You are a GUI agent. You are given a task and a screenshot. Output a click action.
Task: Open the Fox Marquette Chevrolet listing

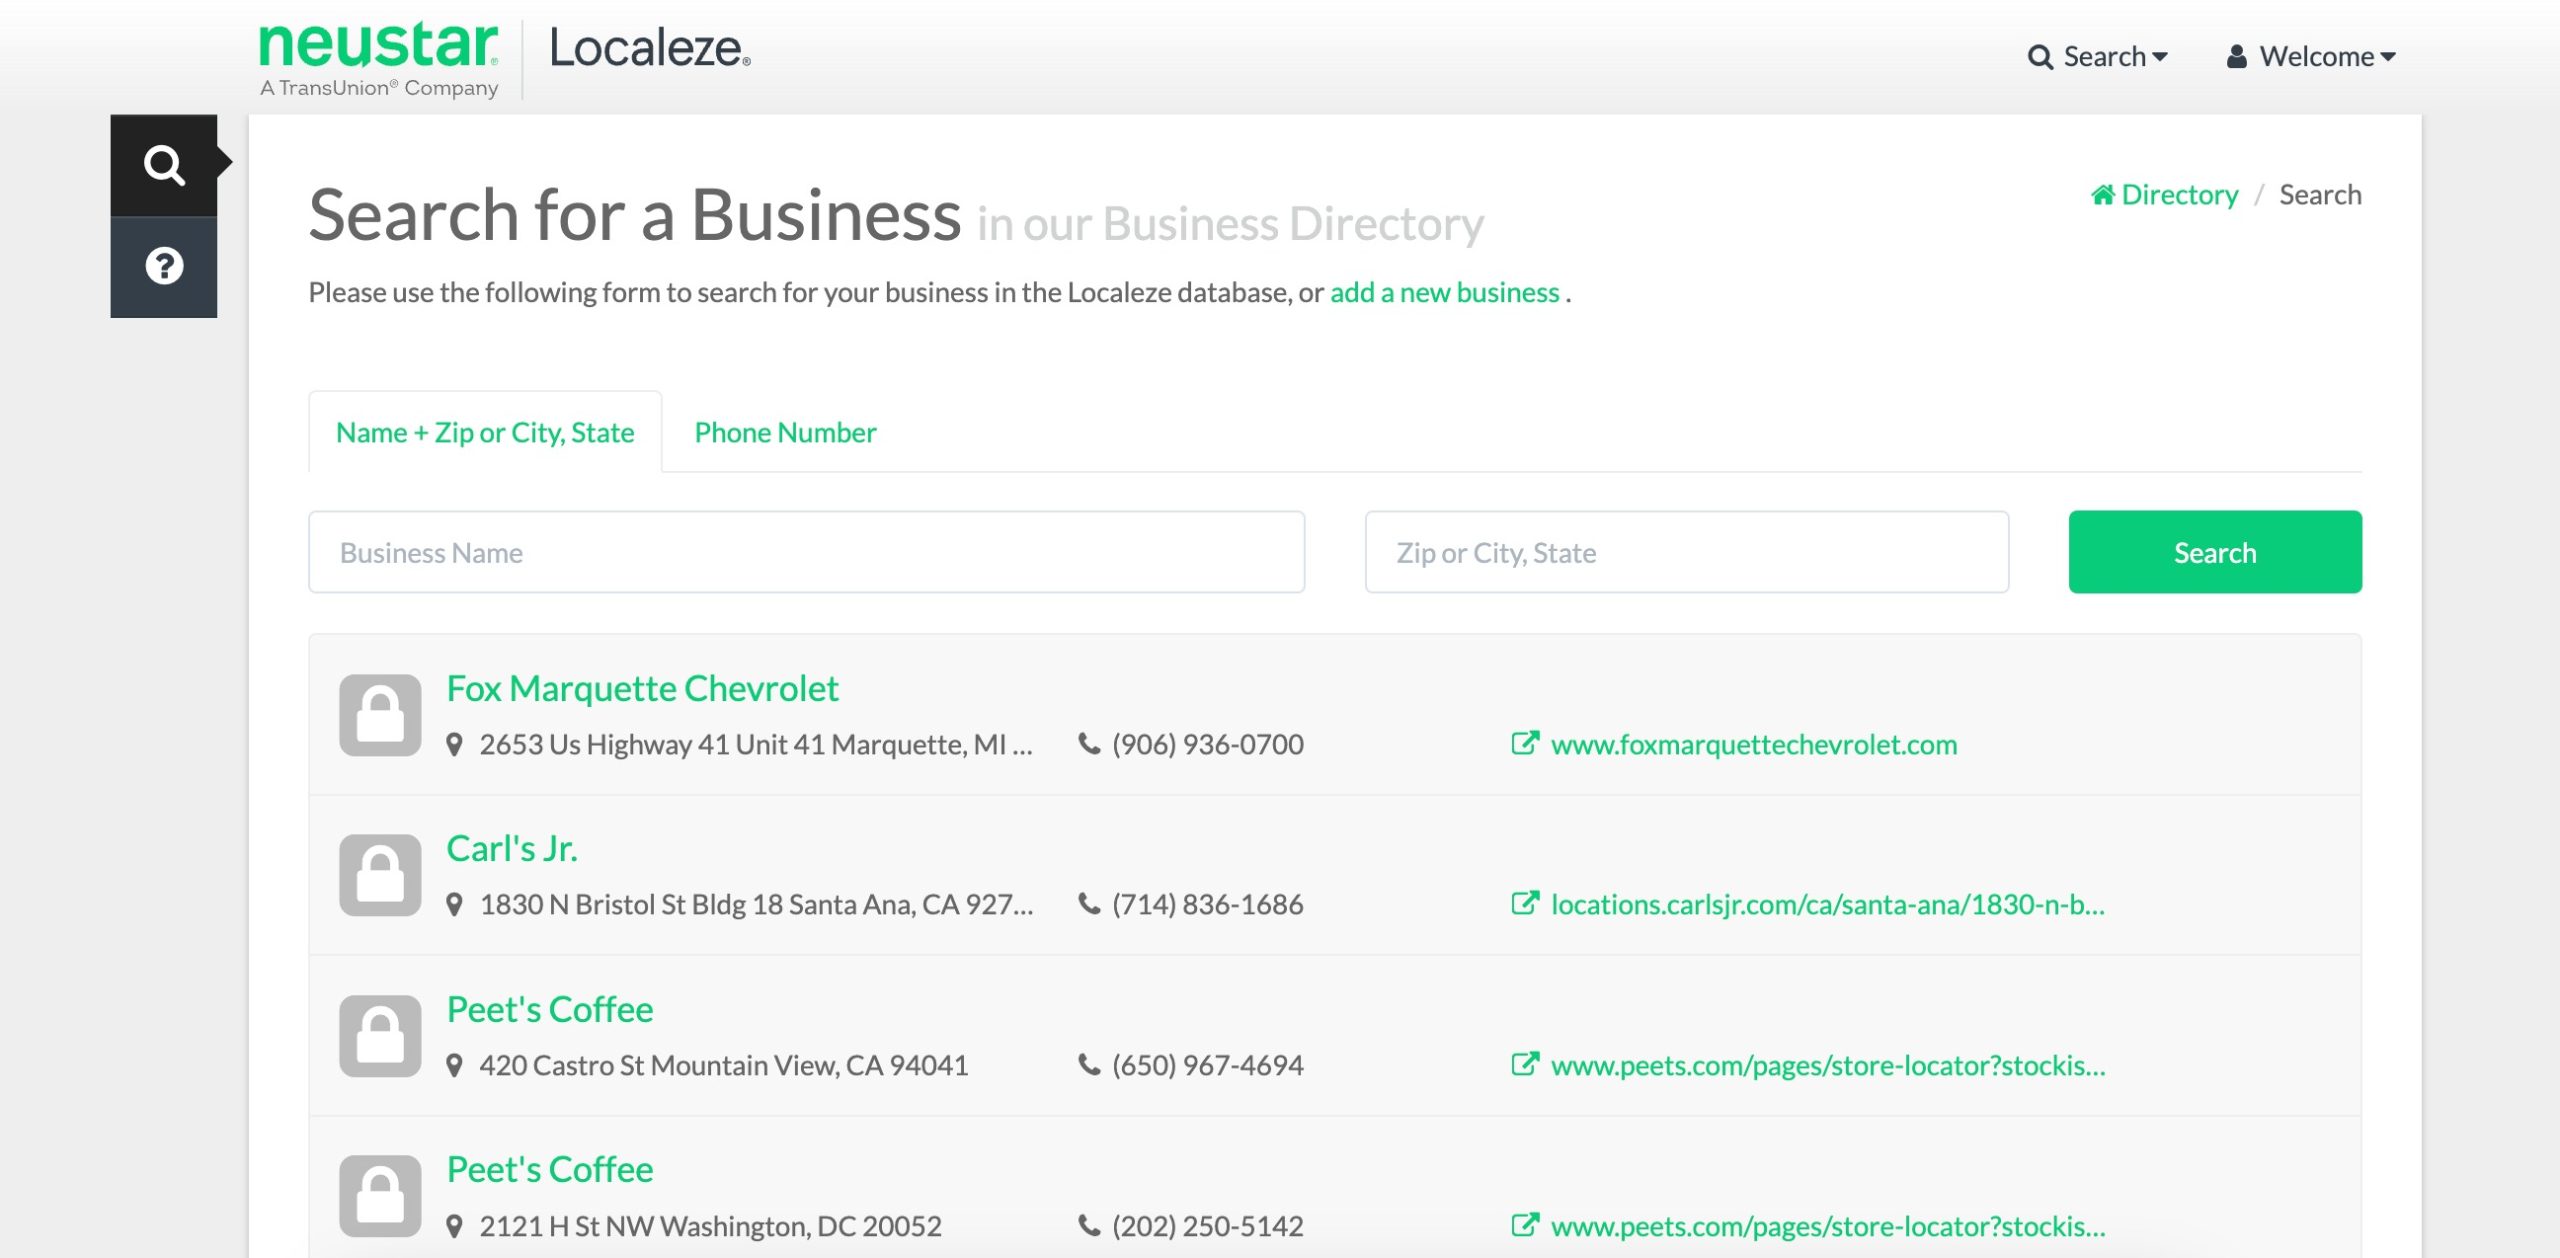(x=642, y=688)
